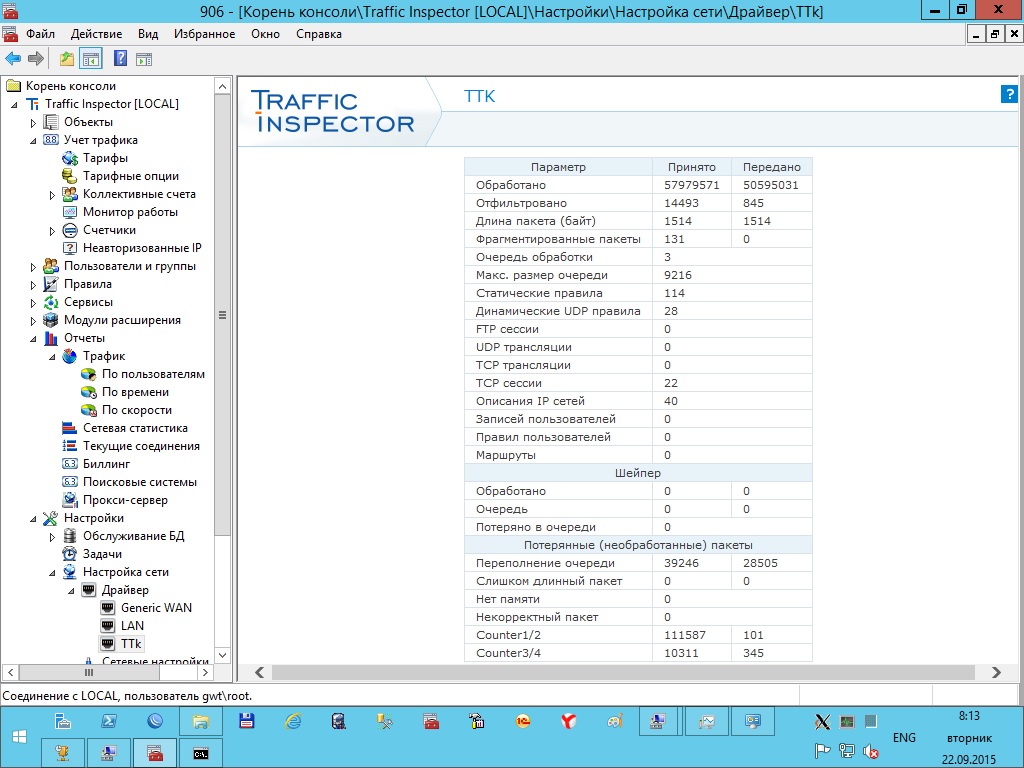Open the Действие menu
Image resolution: width=1024 pixels, height=768 pixels.
coord(97,34)
